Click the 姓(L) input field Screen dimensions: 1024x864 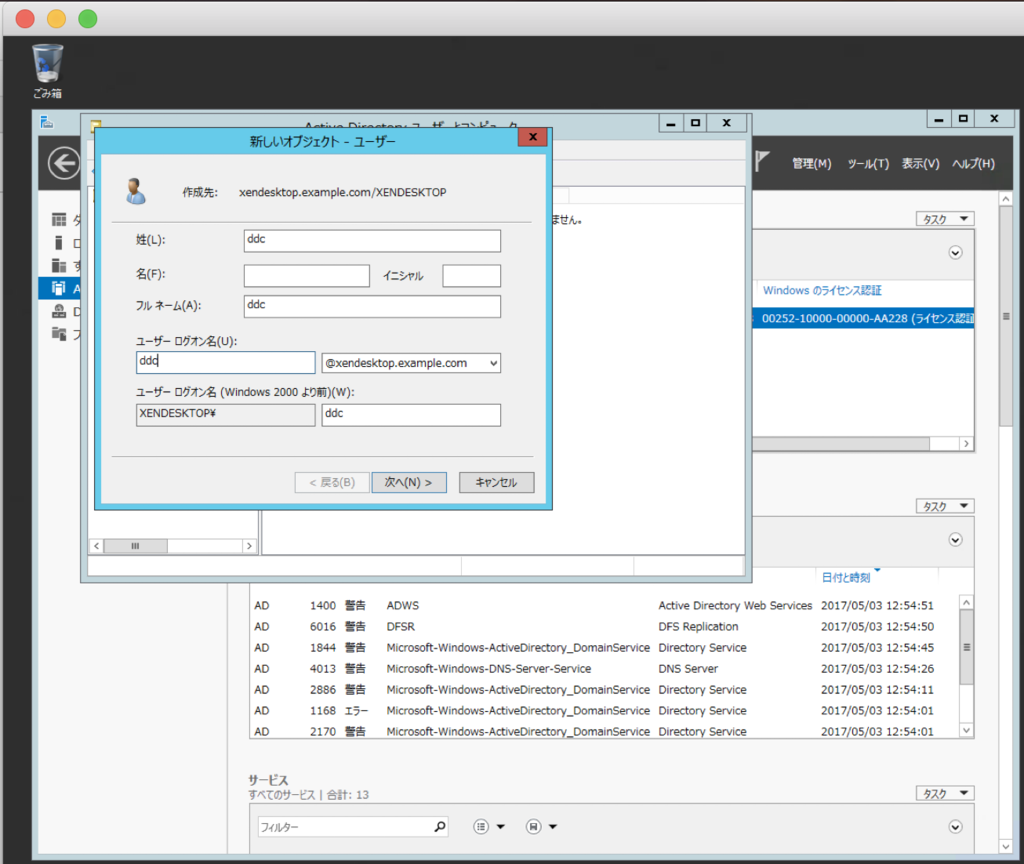click(x=372, y=240)
